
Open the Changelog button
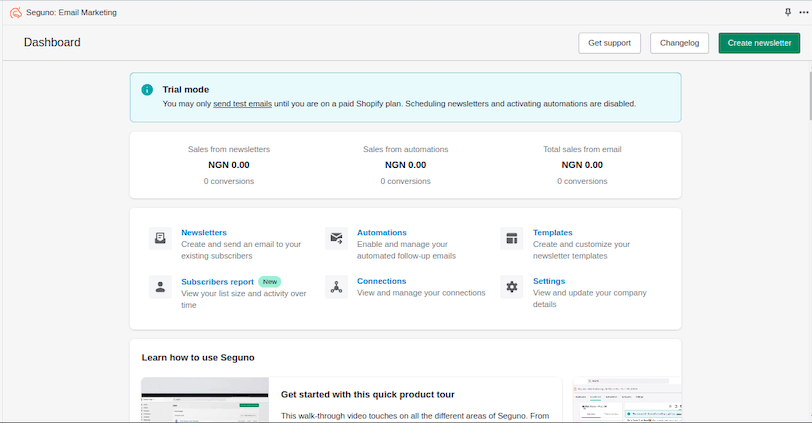(x=679, y=43)
